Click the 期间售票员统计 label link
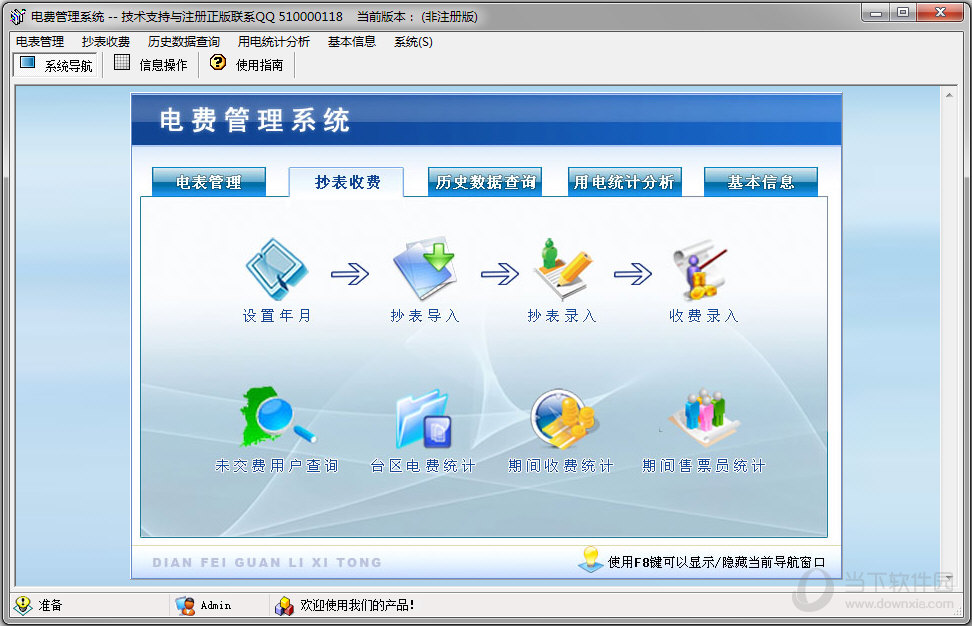The width and height of the screenshot is (972, 626). (x=704, y=465)
